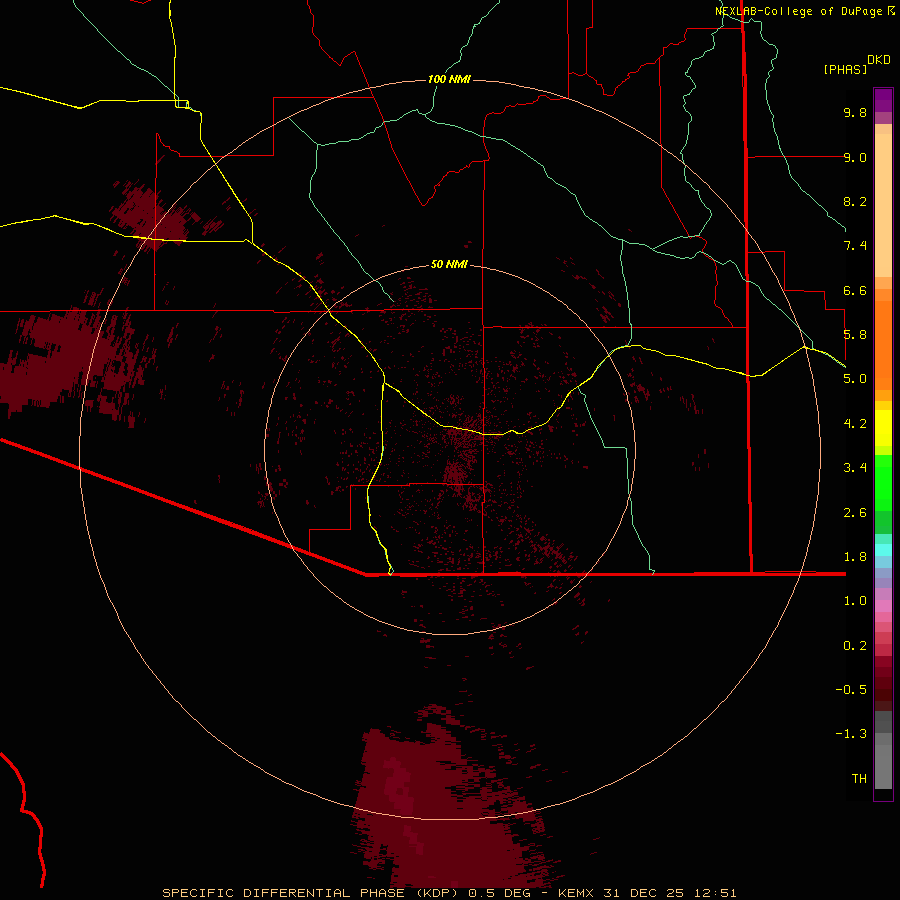900x900 pixels.
Task: Click the KEMX station identifier in the caption
Action: [575, 893]
